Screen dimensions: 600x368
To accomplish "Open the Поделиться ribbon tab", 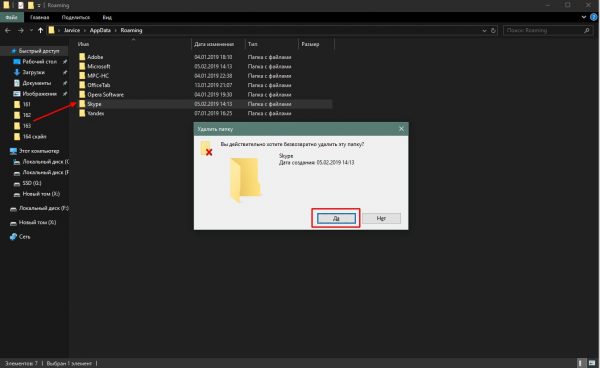I will [76, 17].
